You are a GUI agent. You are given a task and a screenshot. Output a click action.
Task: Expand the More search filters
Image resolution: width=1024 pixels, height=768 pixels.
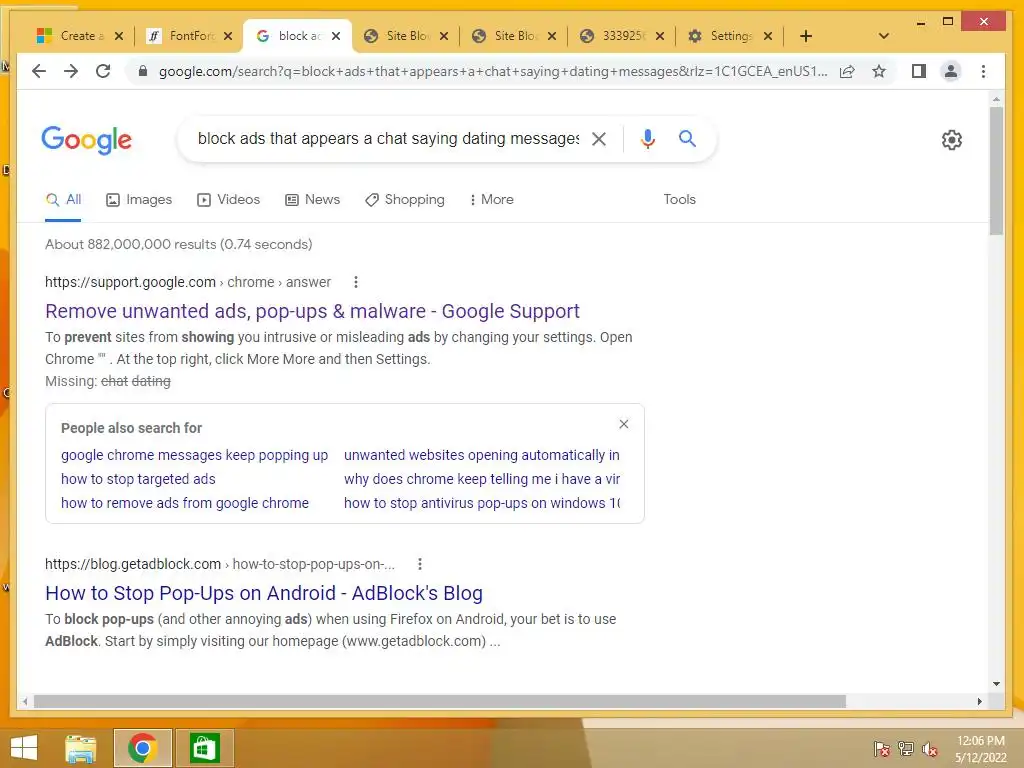point(492,200)
